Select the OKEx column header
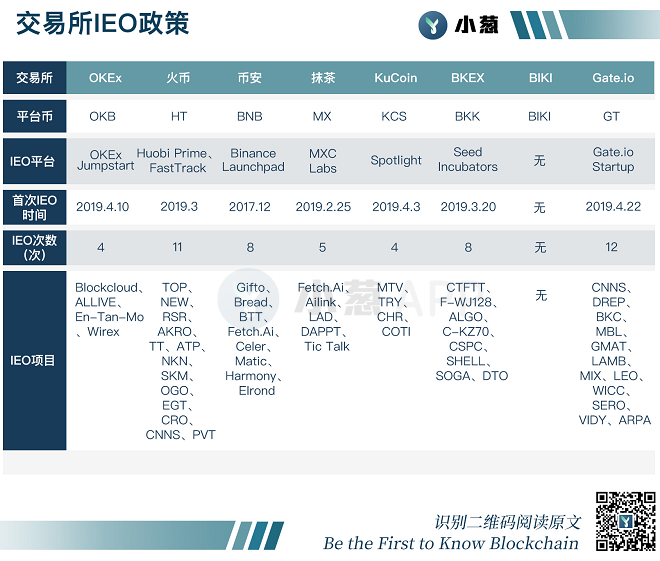The height and width of the screenshot is (561, 660). tap(105, 78)
